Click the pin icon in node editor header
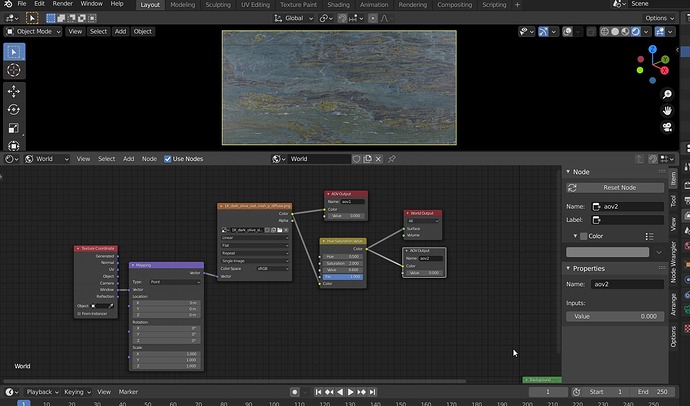The image size is (690, 406). [391, 159]
